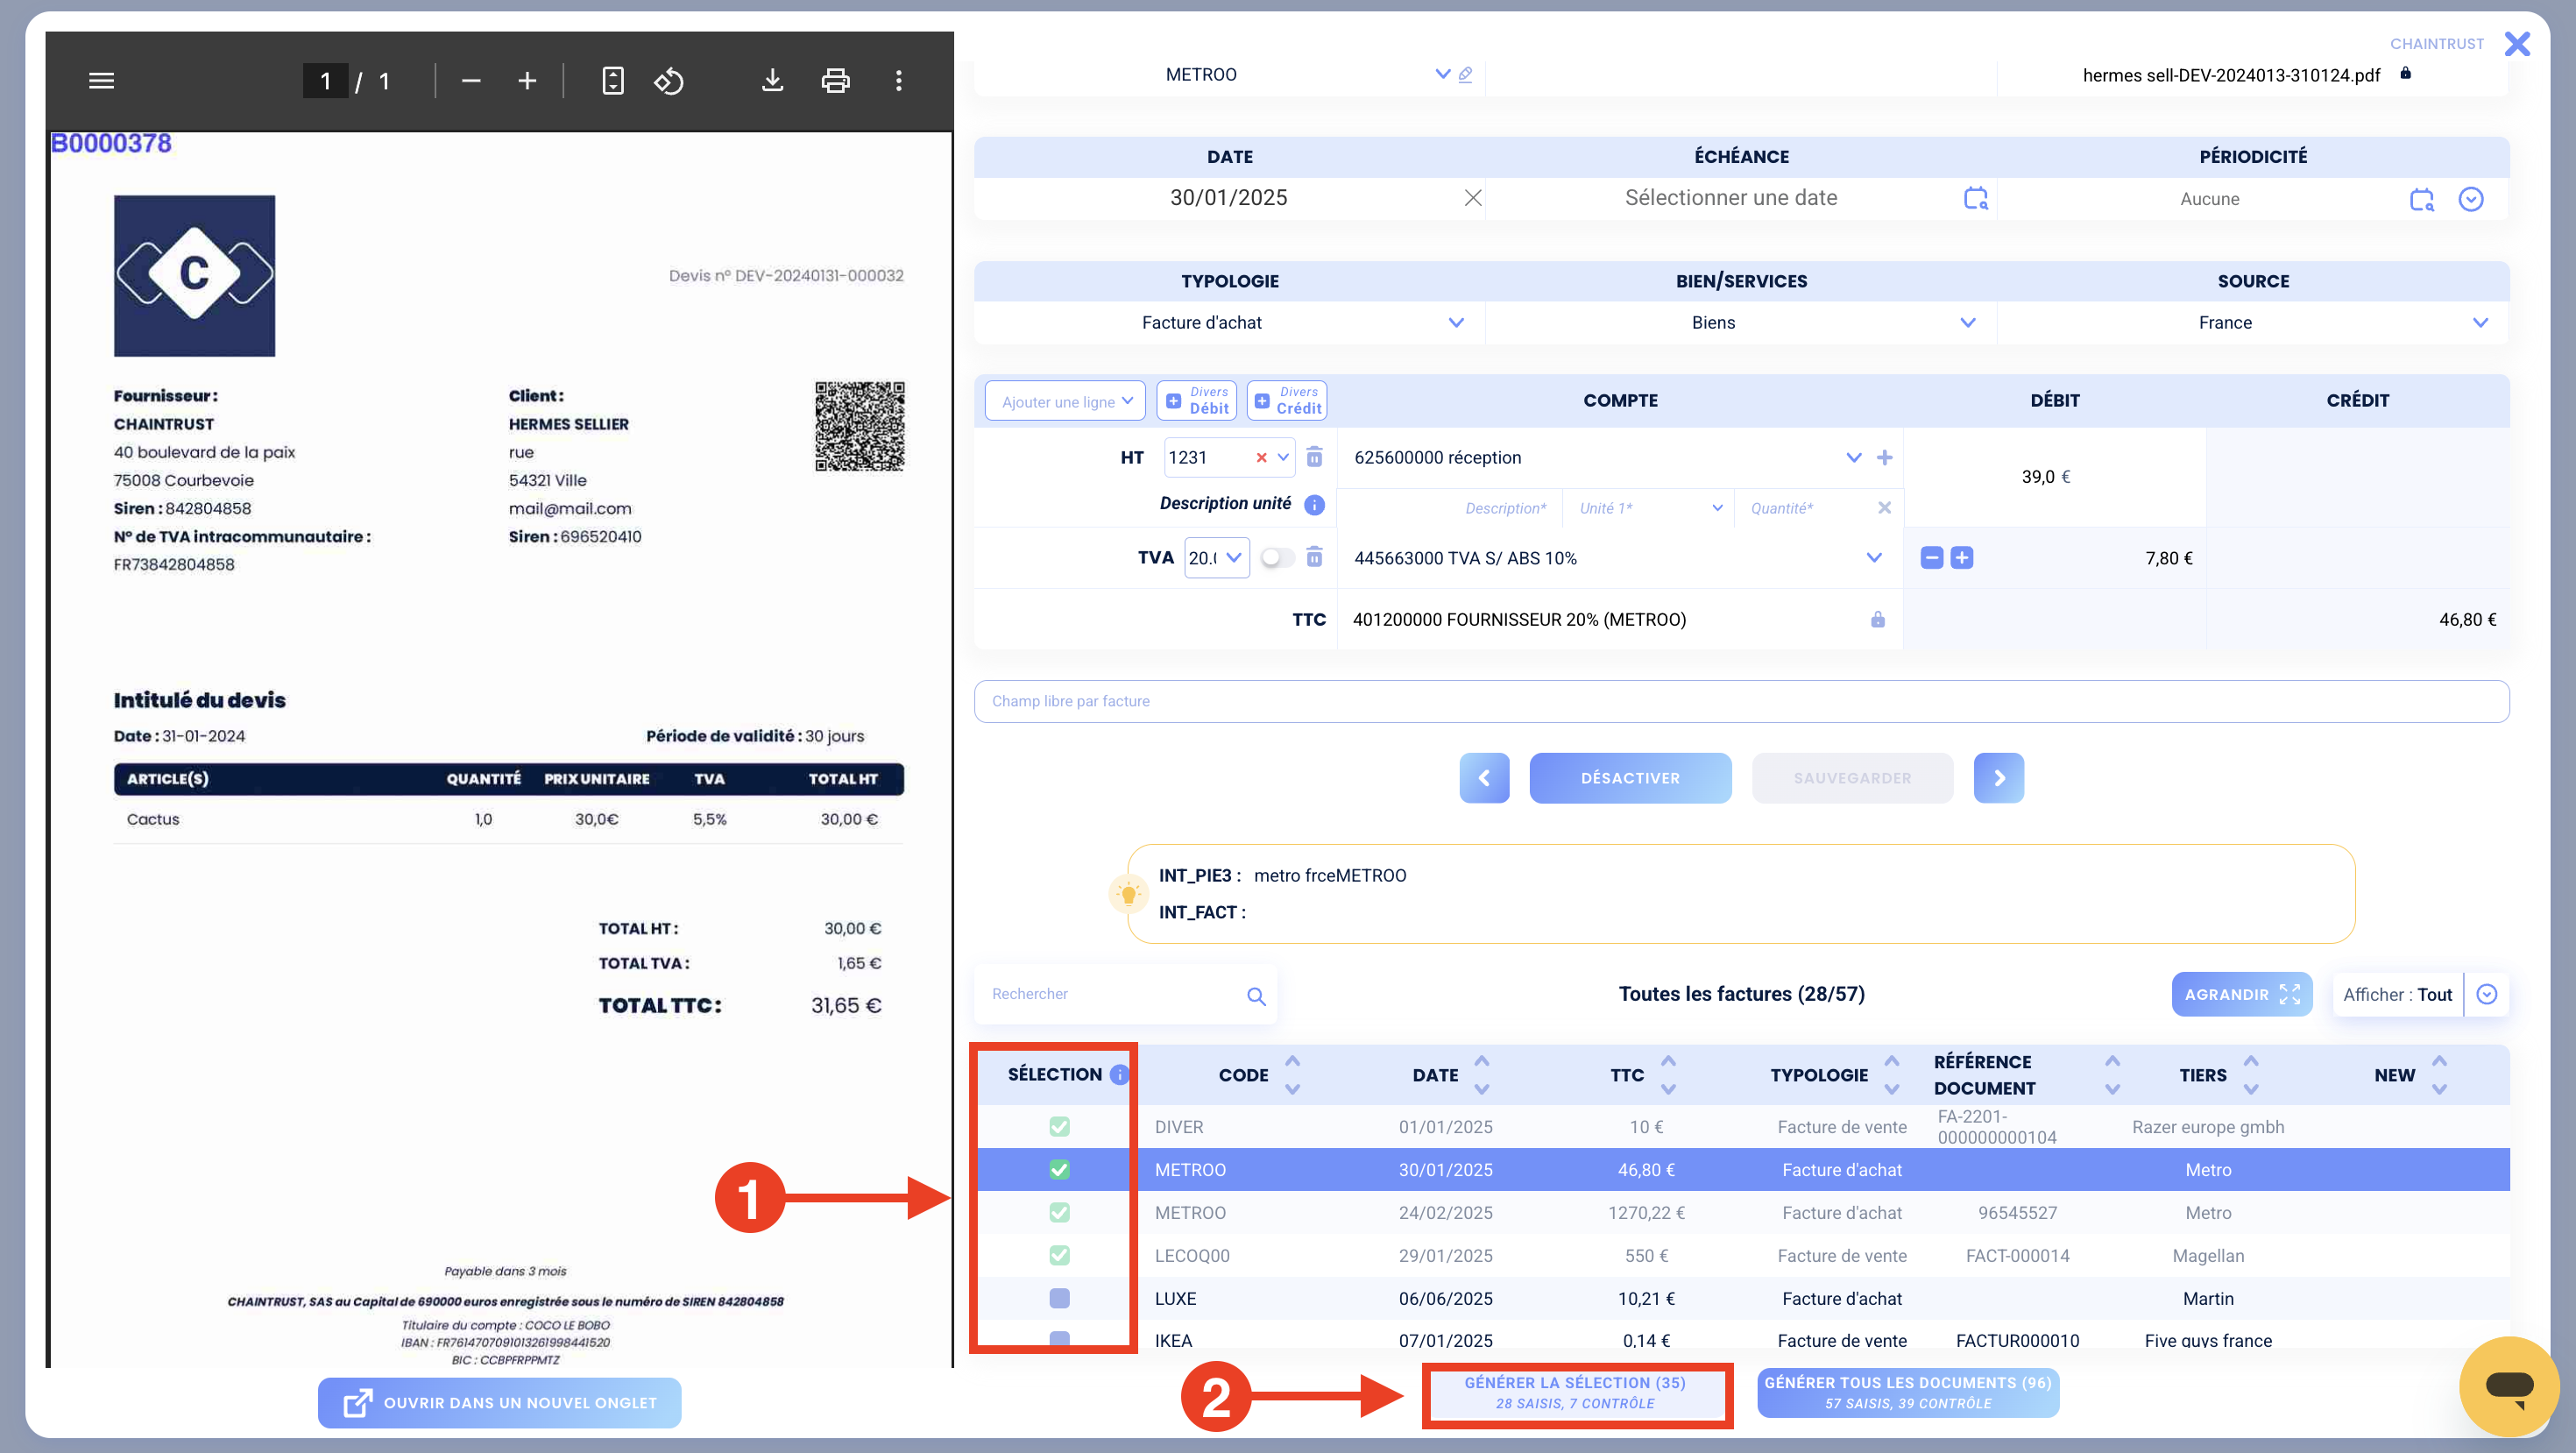Screen dimensions: 2576x1453
Task: Click the Description input field
Action: point(1450,508)
